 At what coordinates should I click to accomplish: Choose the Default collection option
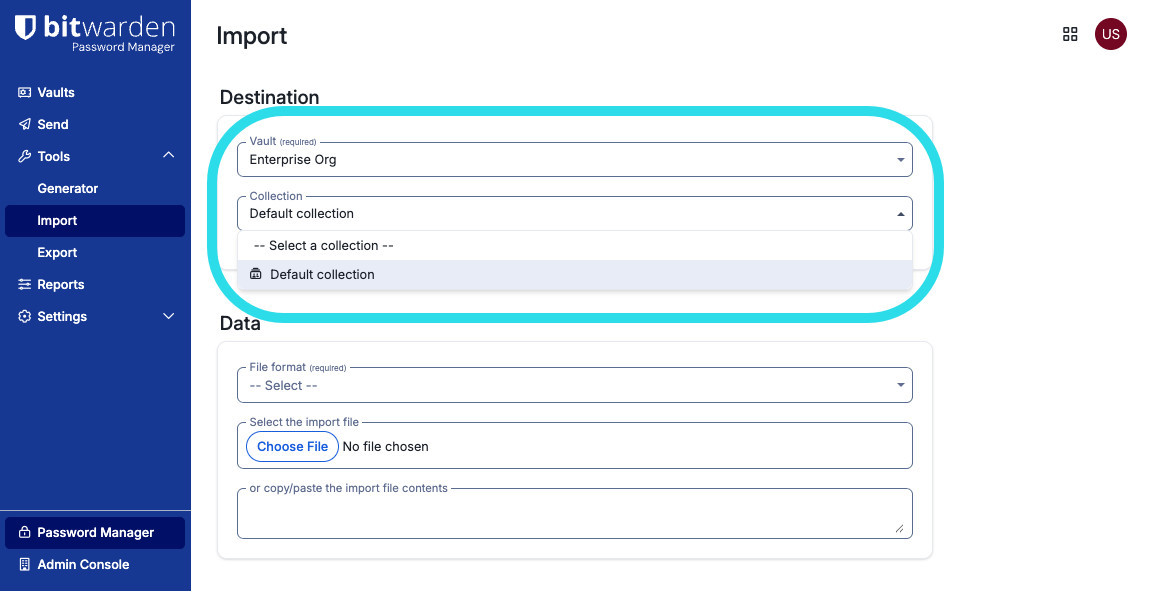pyautogui.click(x=322, y=274)
